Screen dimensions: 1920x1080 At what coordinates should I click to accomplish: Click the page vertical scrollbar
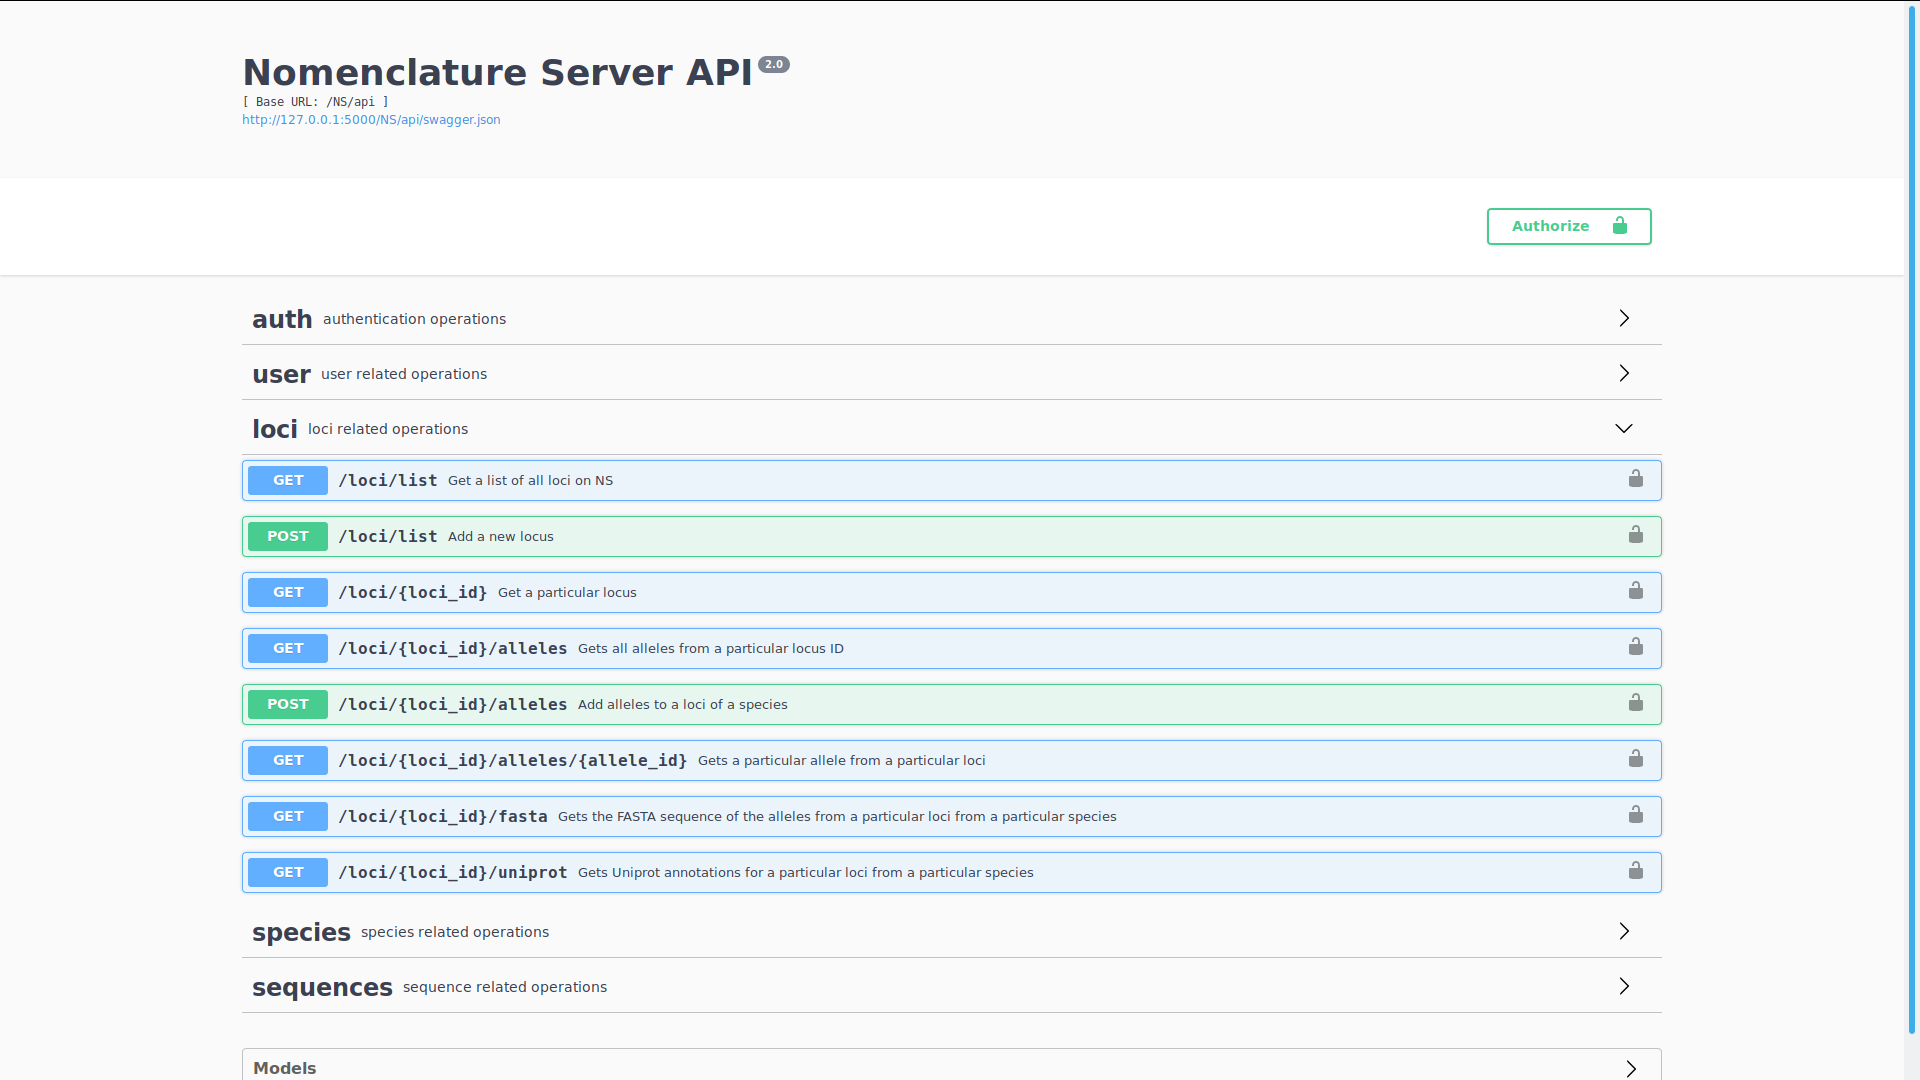pyautogui.click(x=1912, y=520)
